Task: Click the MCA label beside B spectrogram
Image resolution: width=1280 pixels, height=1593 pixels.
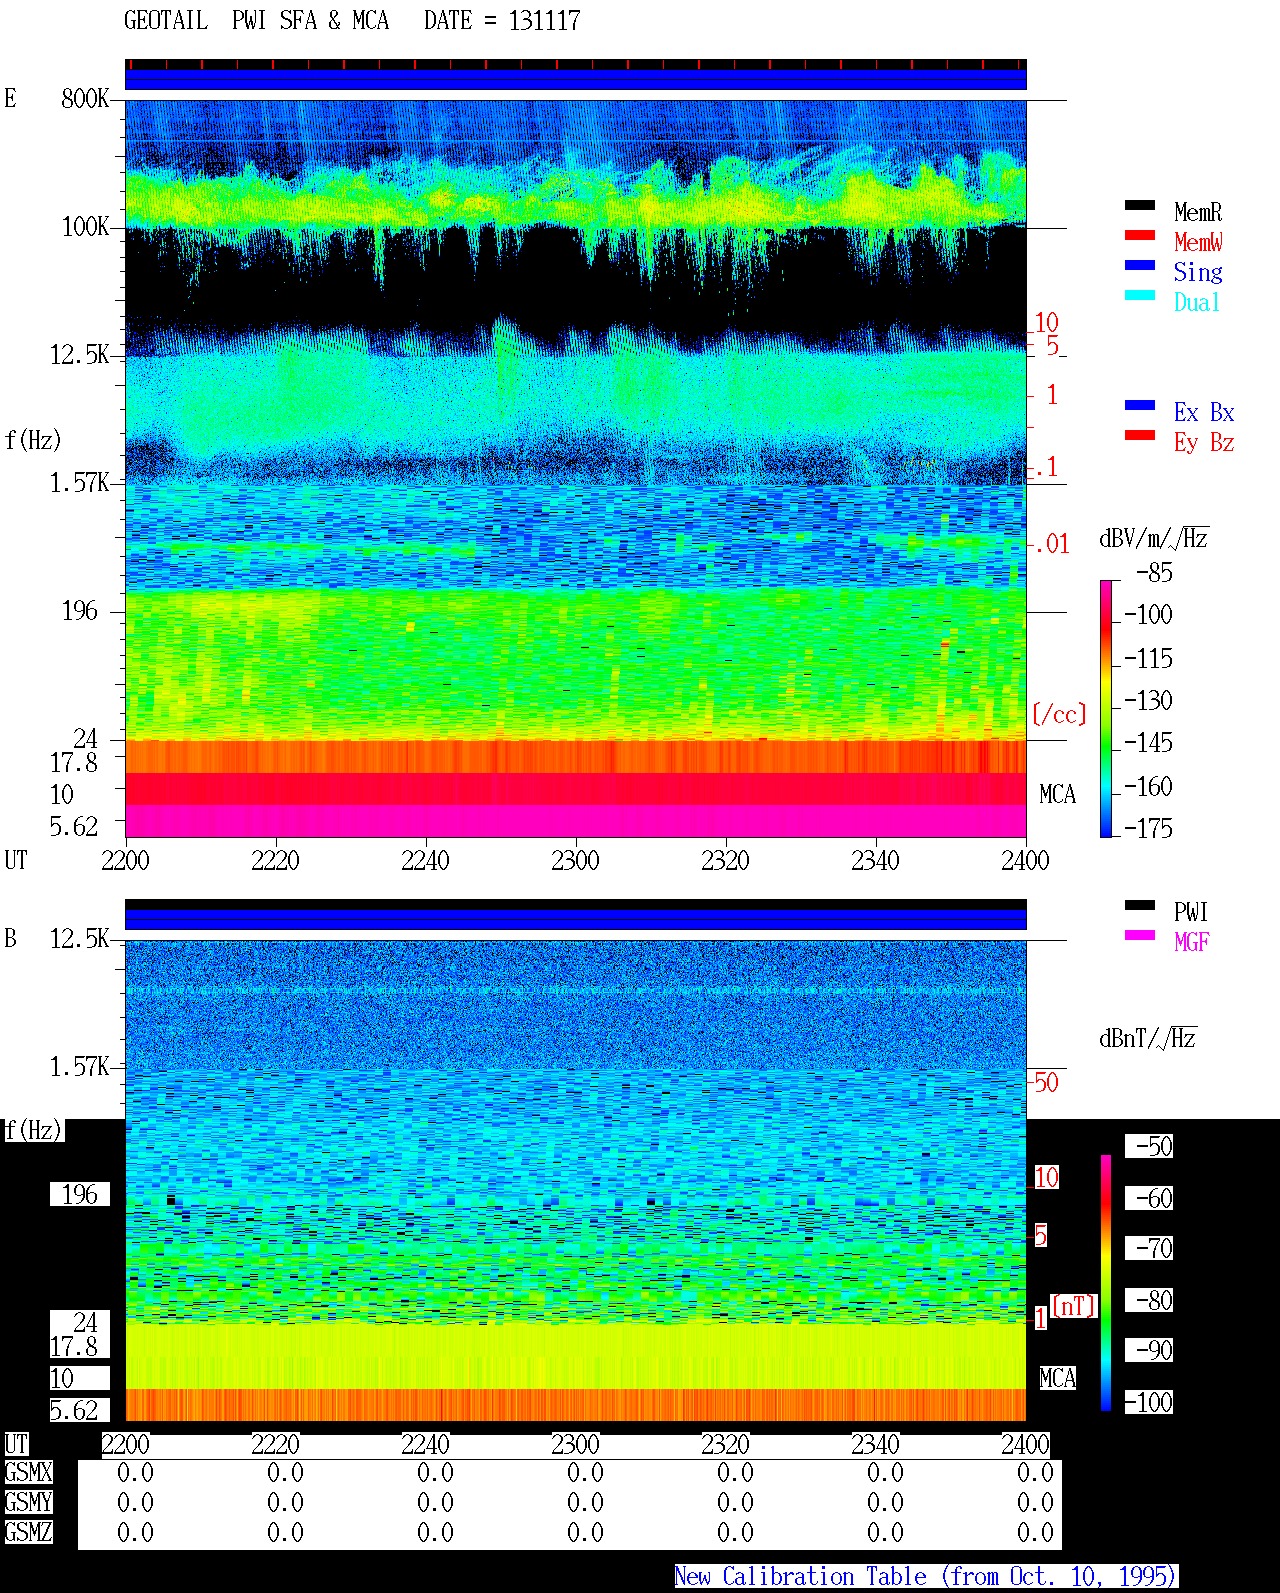Action: pos(1057,1379)
